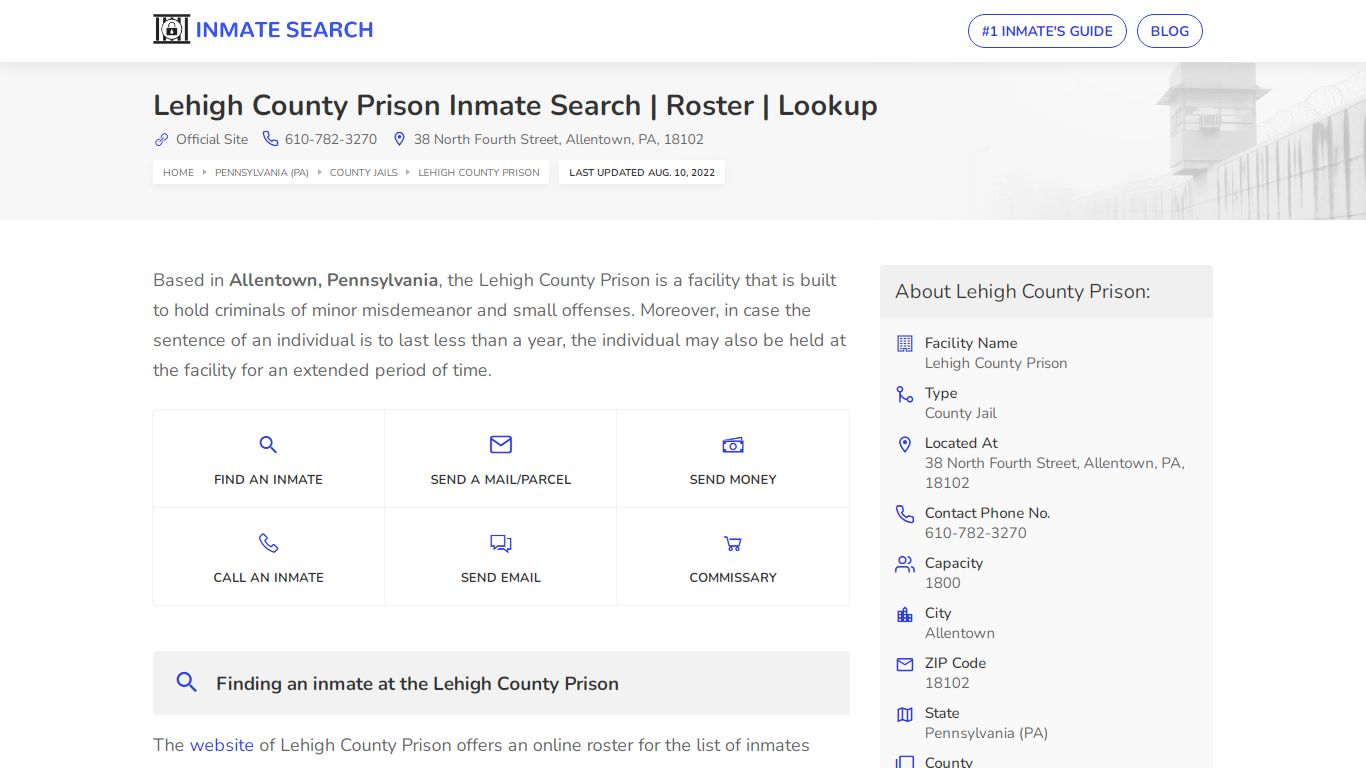Click the cash icon above Send Money
The image size is (1366, 768).
[733, 445]
